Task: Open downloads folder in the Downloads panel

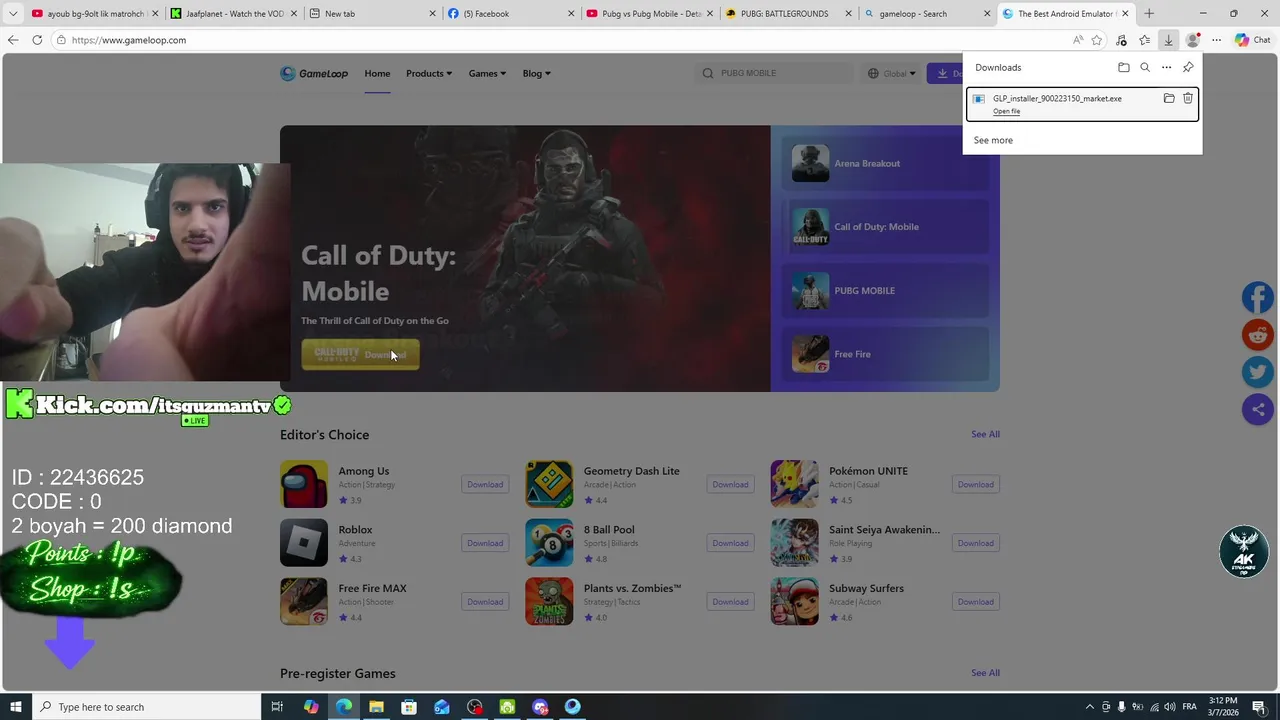Action: coord(1124,67)
